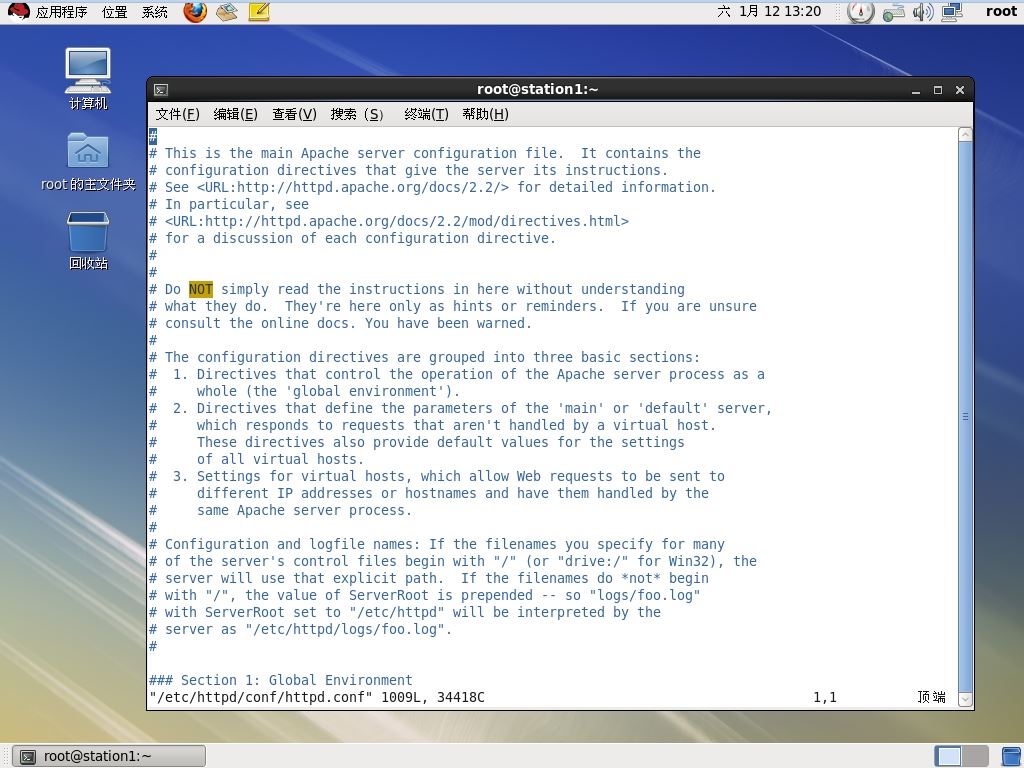This screenshot has height=768, width=1024.
Task: Select the 回收站 (Trash) desktop icon
Action: point(88,240)
